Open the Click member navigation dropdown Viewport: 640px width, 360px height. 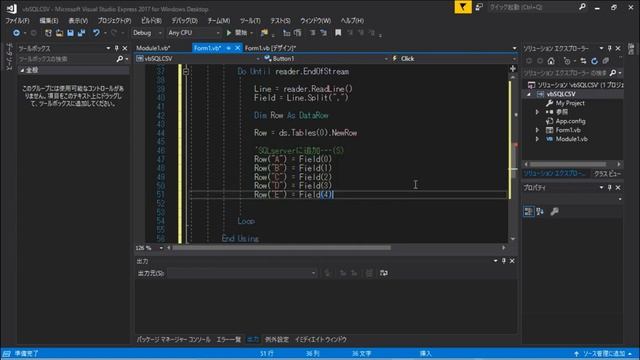point(454,59)
